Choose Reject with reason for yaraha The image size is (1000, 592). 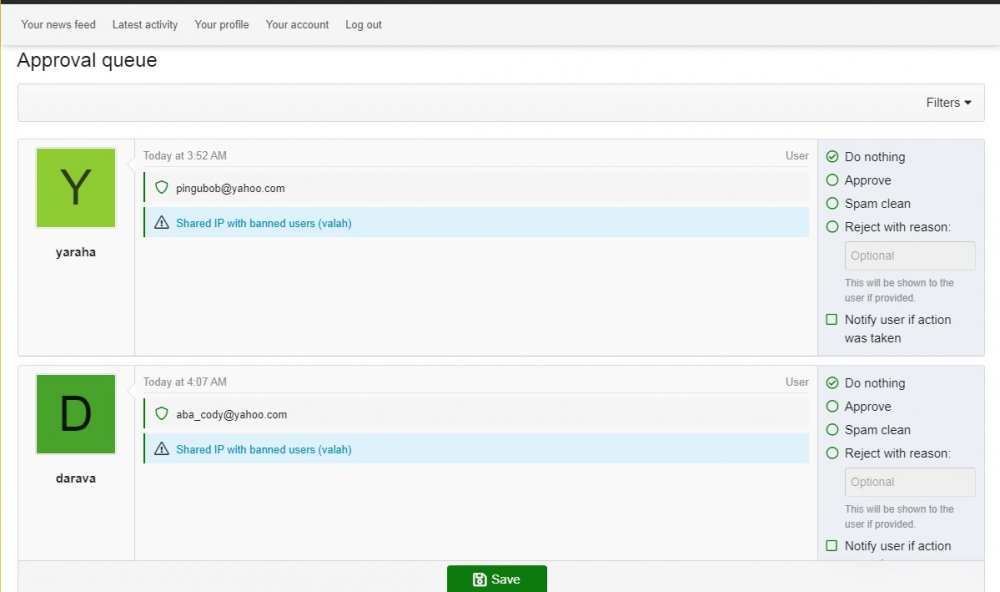coord(832,227)
